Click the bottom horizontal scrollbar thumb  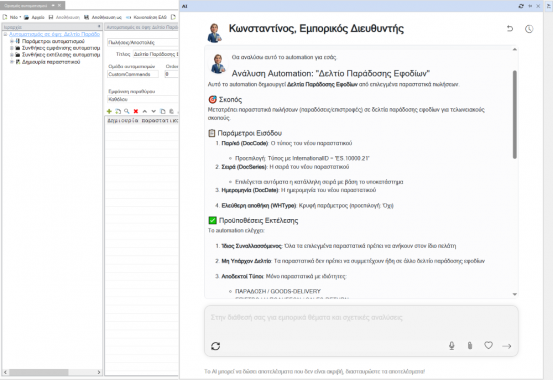[x=38, y=372]
